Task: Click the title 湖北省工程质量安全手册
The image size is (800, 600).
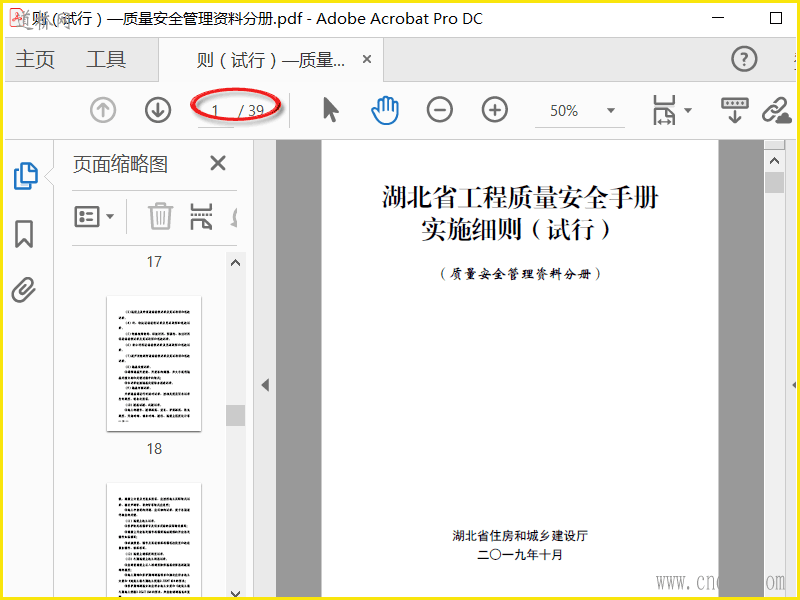Action: click(x=520, y=197)
